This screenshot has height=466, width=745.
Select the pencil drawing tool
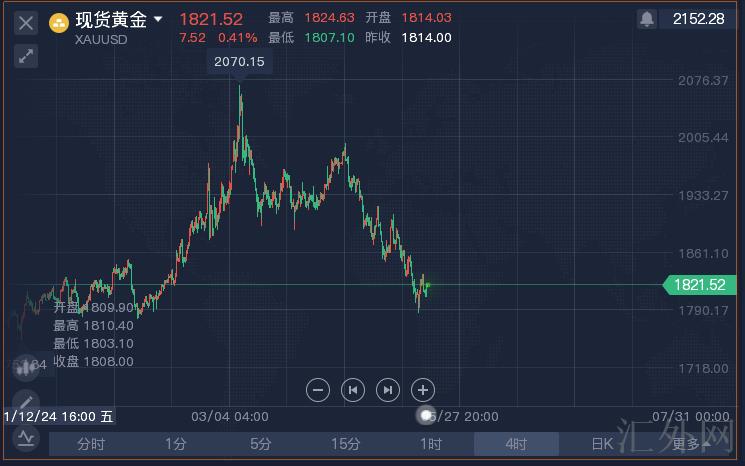(x=24, y=403)
